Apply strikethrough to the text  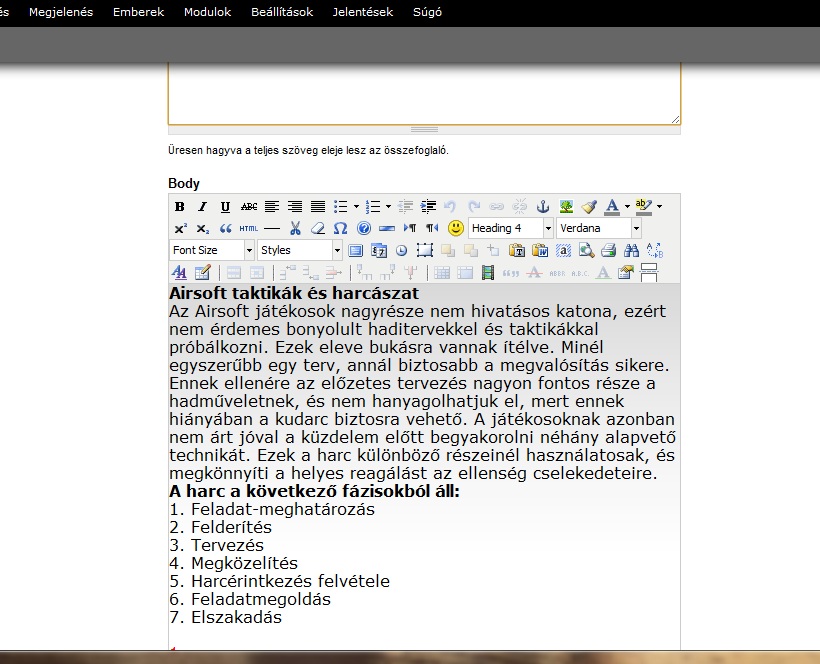248,207
